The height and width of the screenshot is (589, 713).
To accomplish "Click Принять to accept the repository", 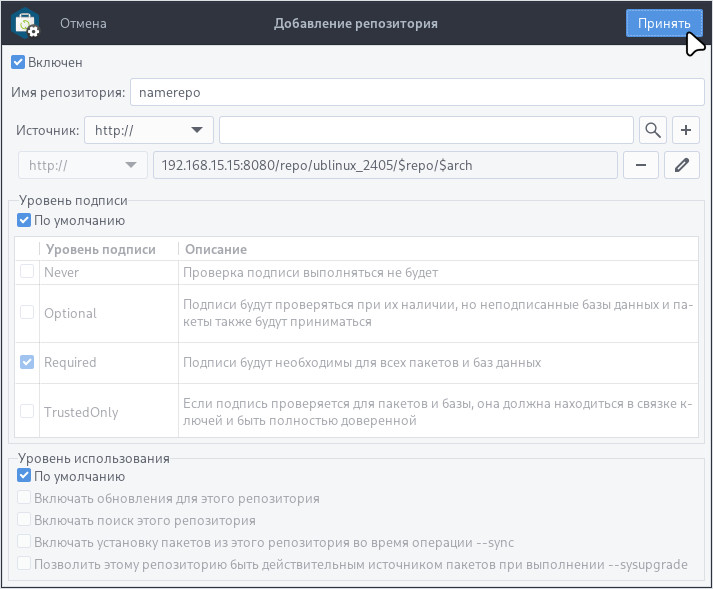I will tap(664, 23).
